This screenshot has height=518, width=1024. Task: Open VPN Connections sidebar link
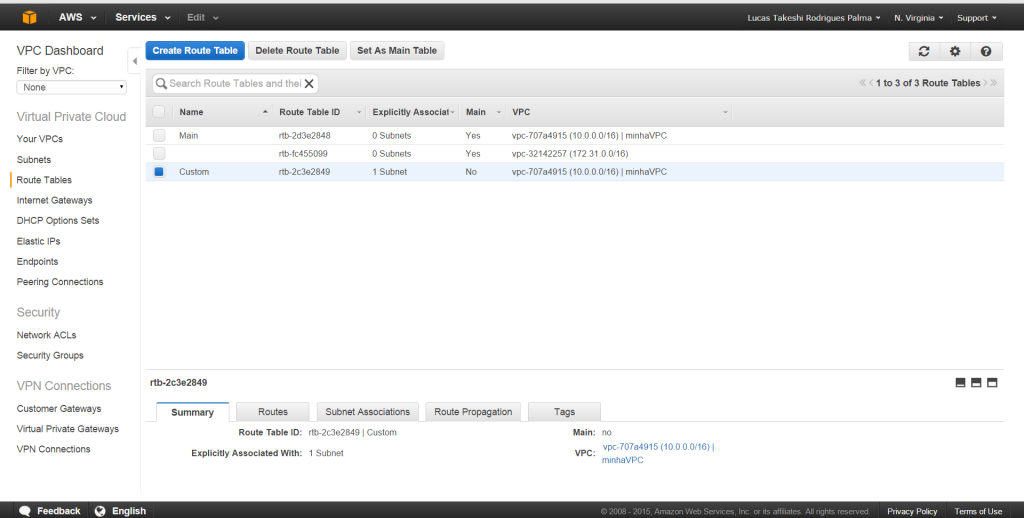point(54,449)
